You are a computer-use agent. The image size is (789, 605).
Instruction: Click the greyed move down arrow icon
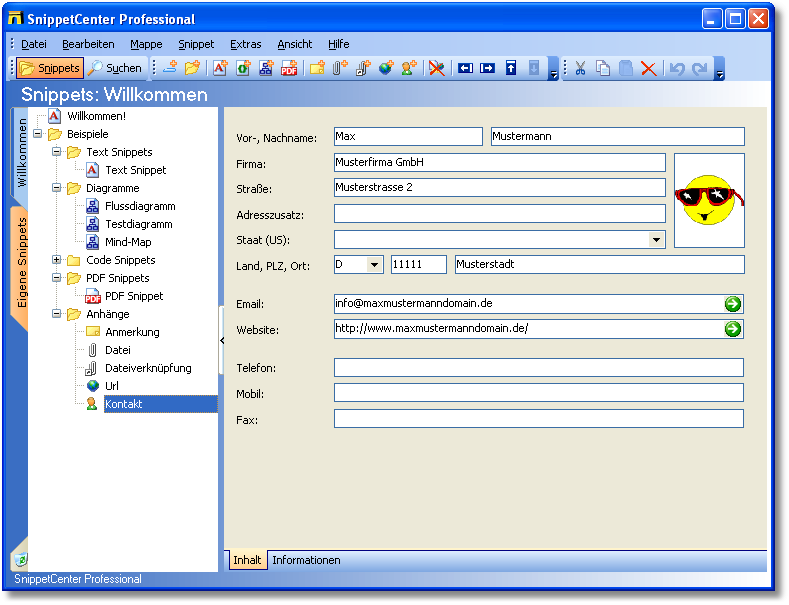tap(534, 67)
